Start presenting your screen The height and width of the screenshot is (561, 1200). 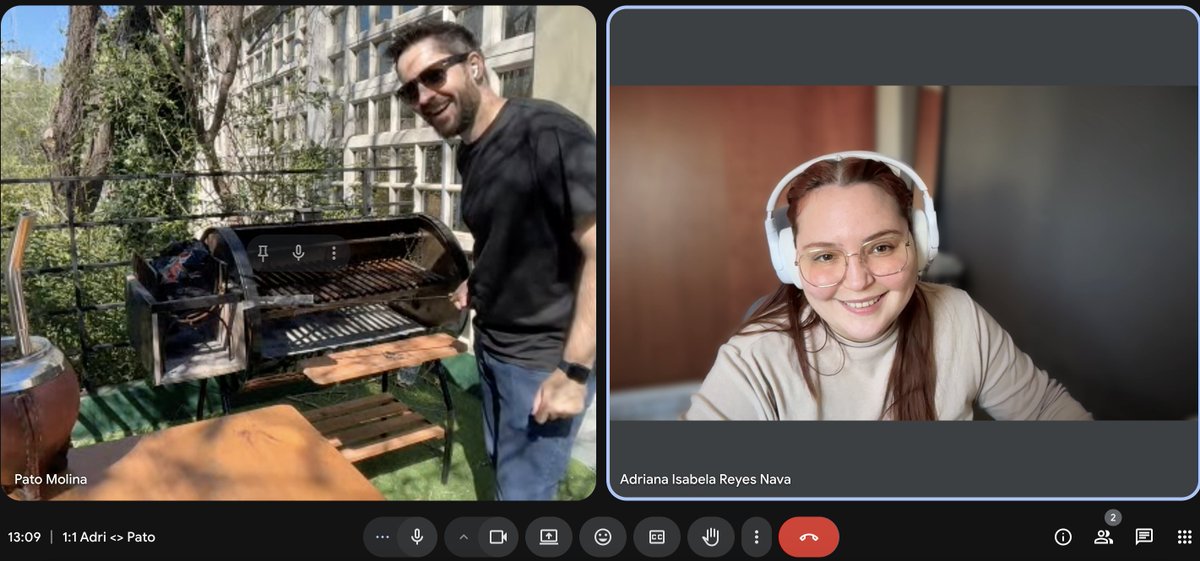tap(549, 537)
